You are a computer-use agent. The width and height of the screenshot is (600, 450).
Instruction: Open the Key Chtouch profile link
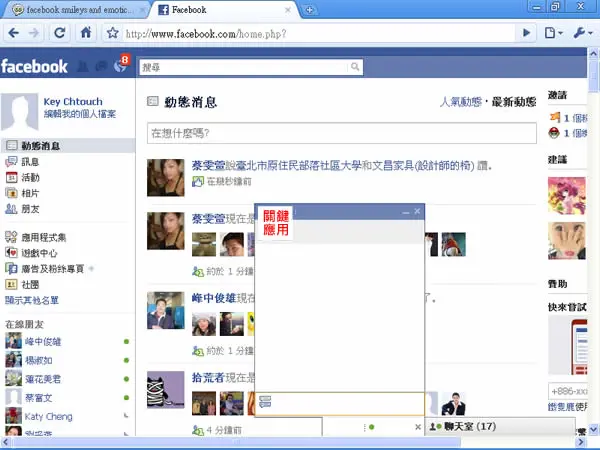73,101
